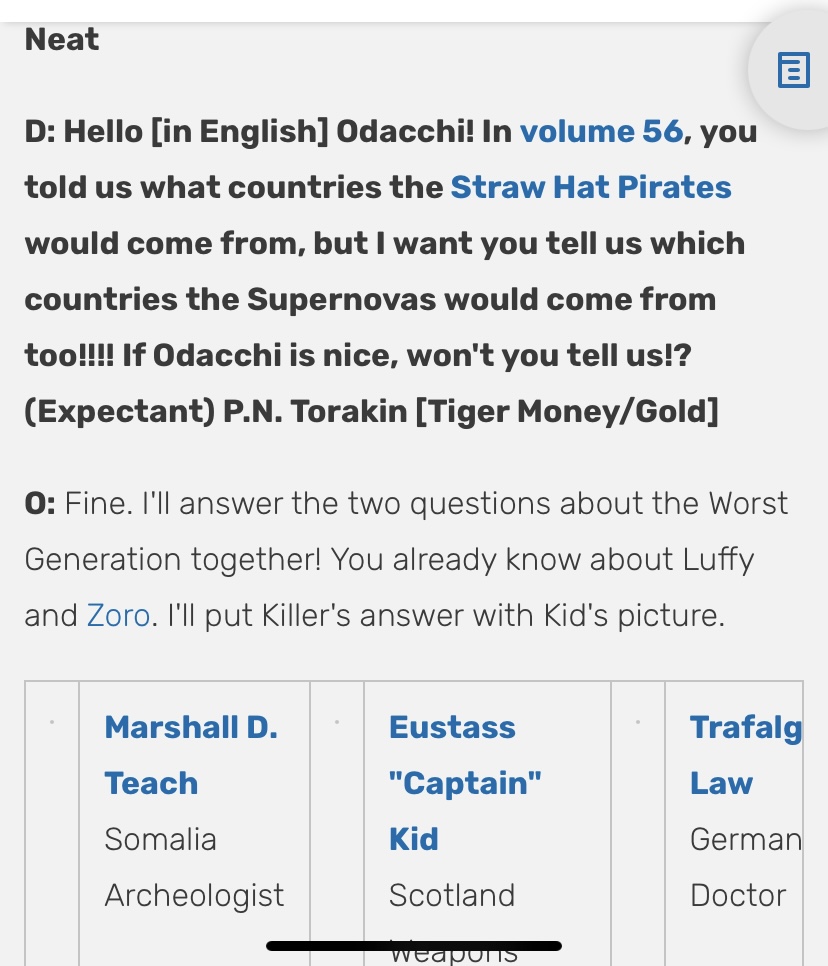Follow the Straw Hat Pirates link
Screen dimensions: 828x966
click(590, 188)
